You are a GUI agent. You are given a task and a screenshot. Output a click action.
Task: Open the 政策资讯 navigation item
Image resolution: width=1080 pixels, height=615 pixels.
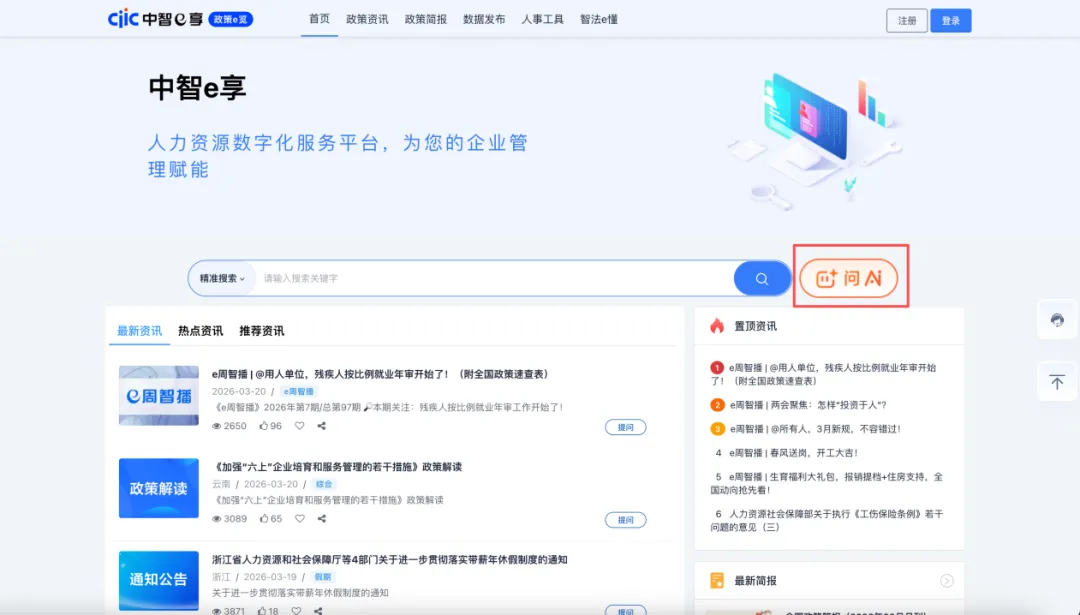point(367,19)
